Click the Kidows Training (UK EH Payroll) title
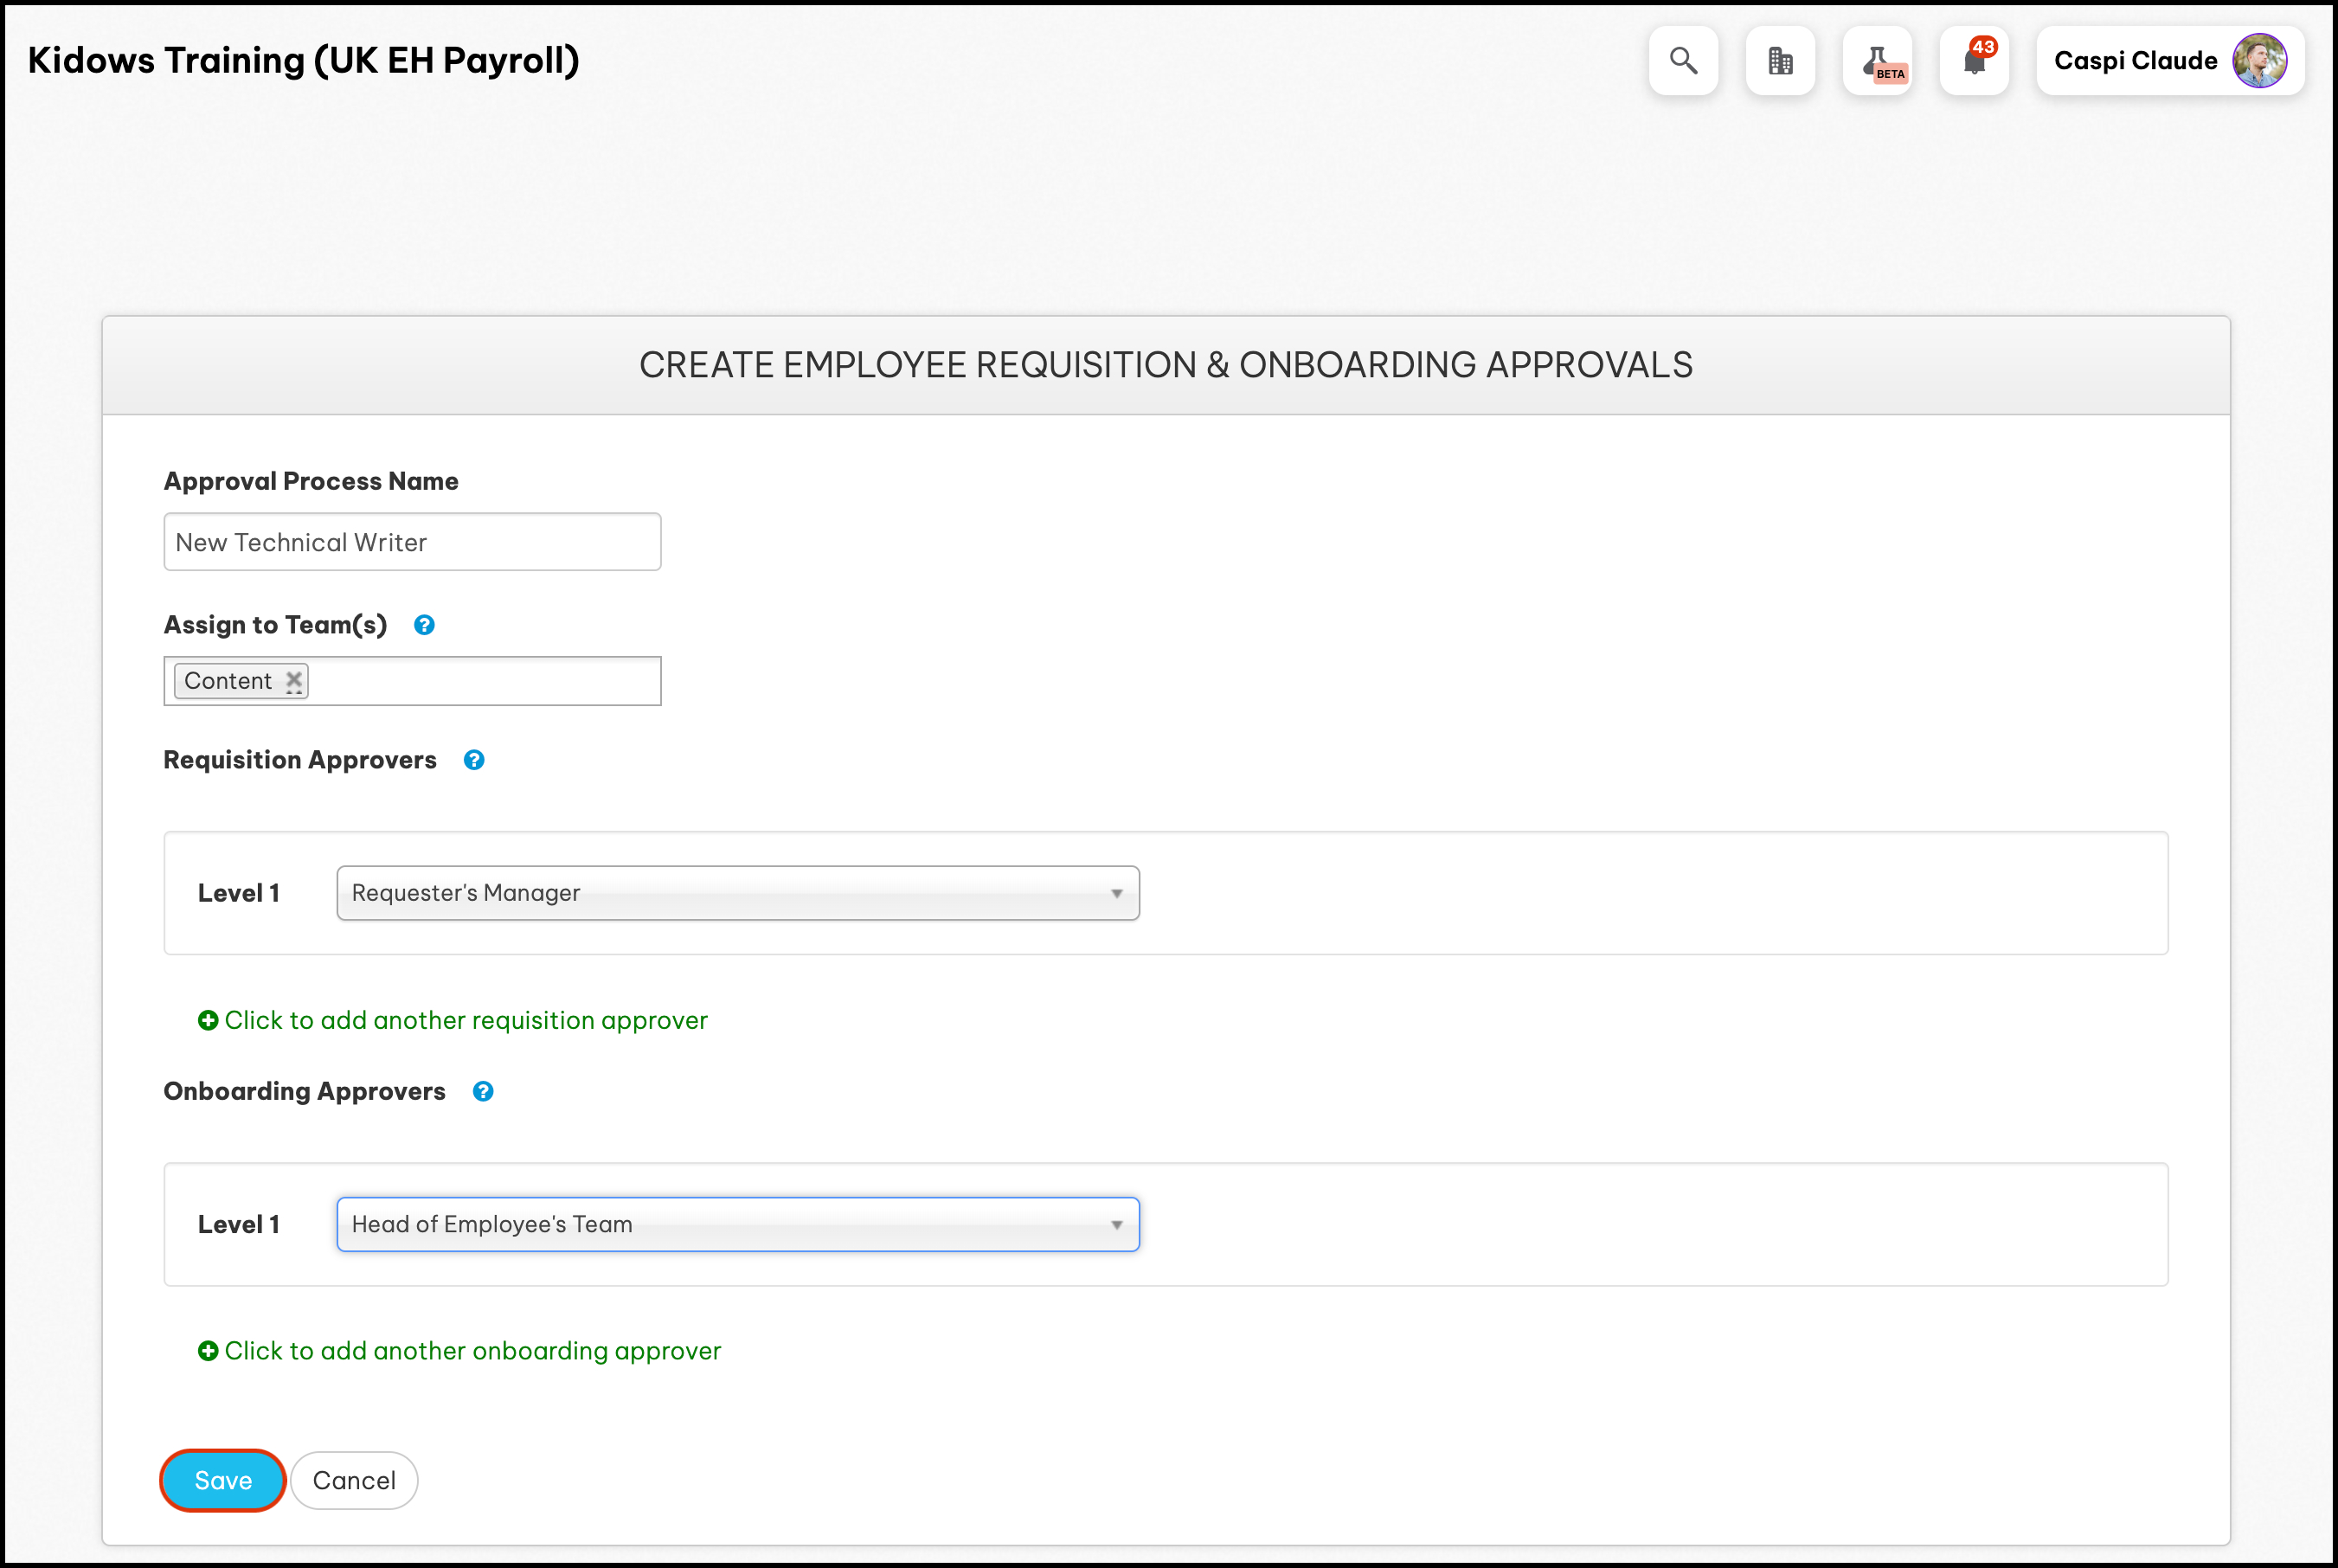The width and height of the screenshot is (2338, 1568). click(x=304, y=61)
